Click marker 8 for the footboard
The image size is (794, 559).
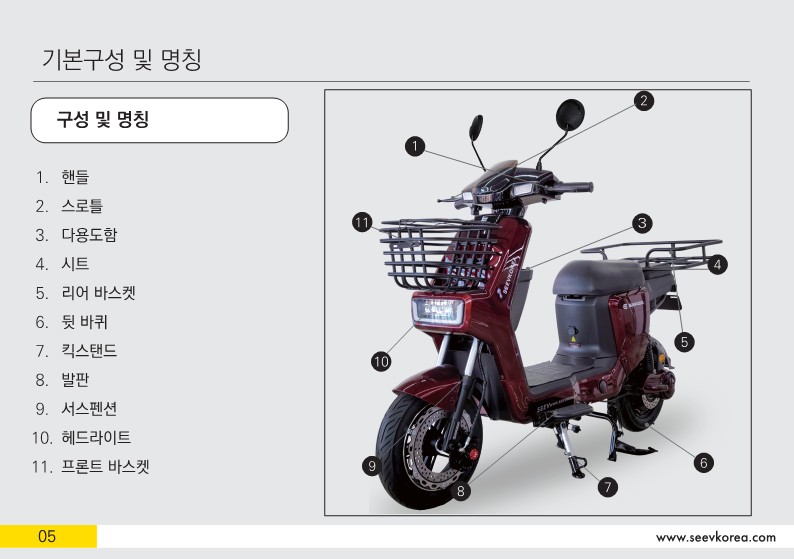(460, 491)
